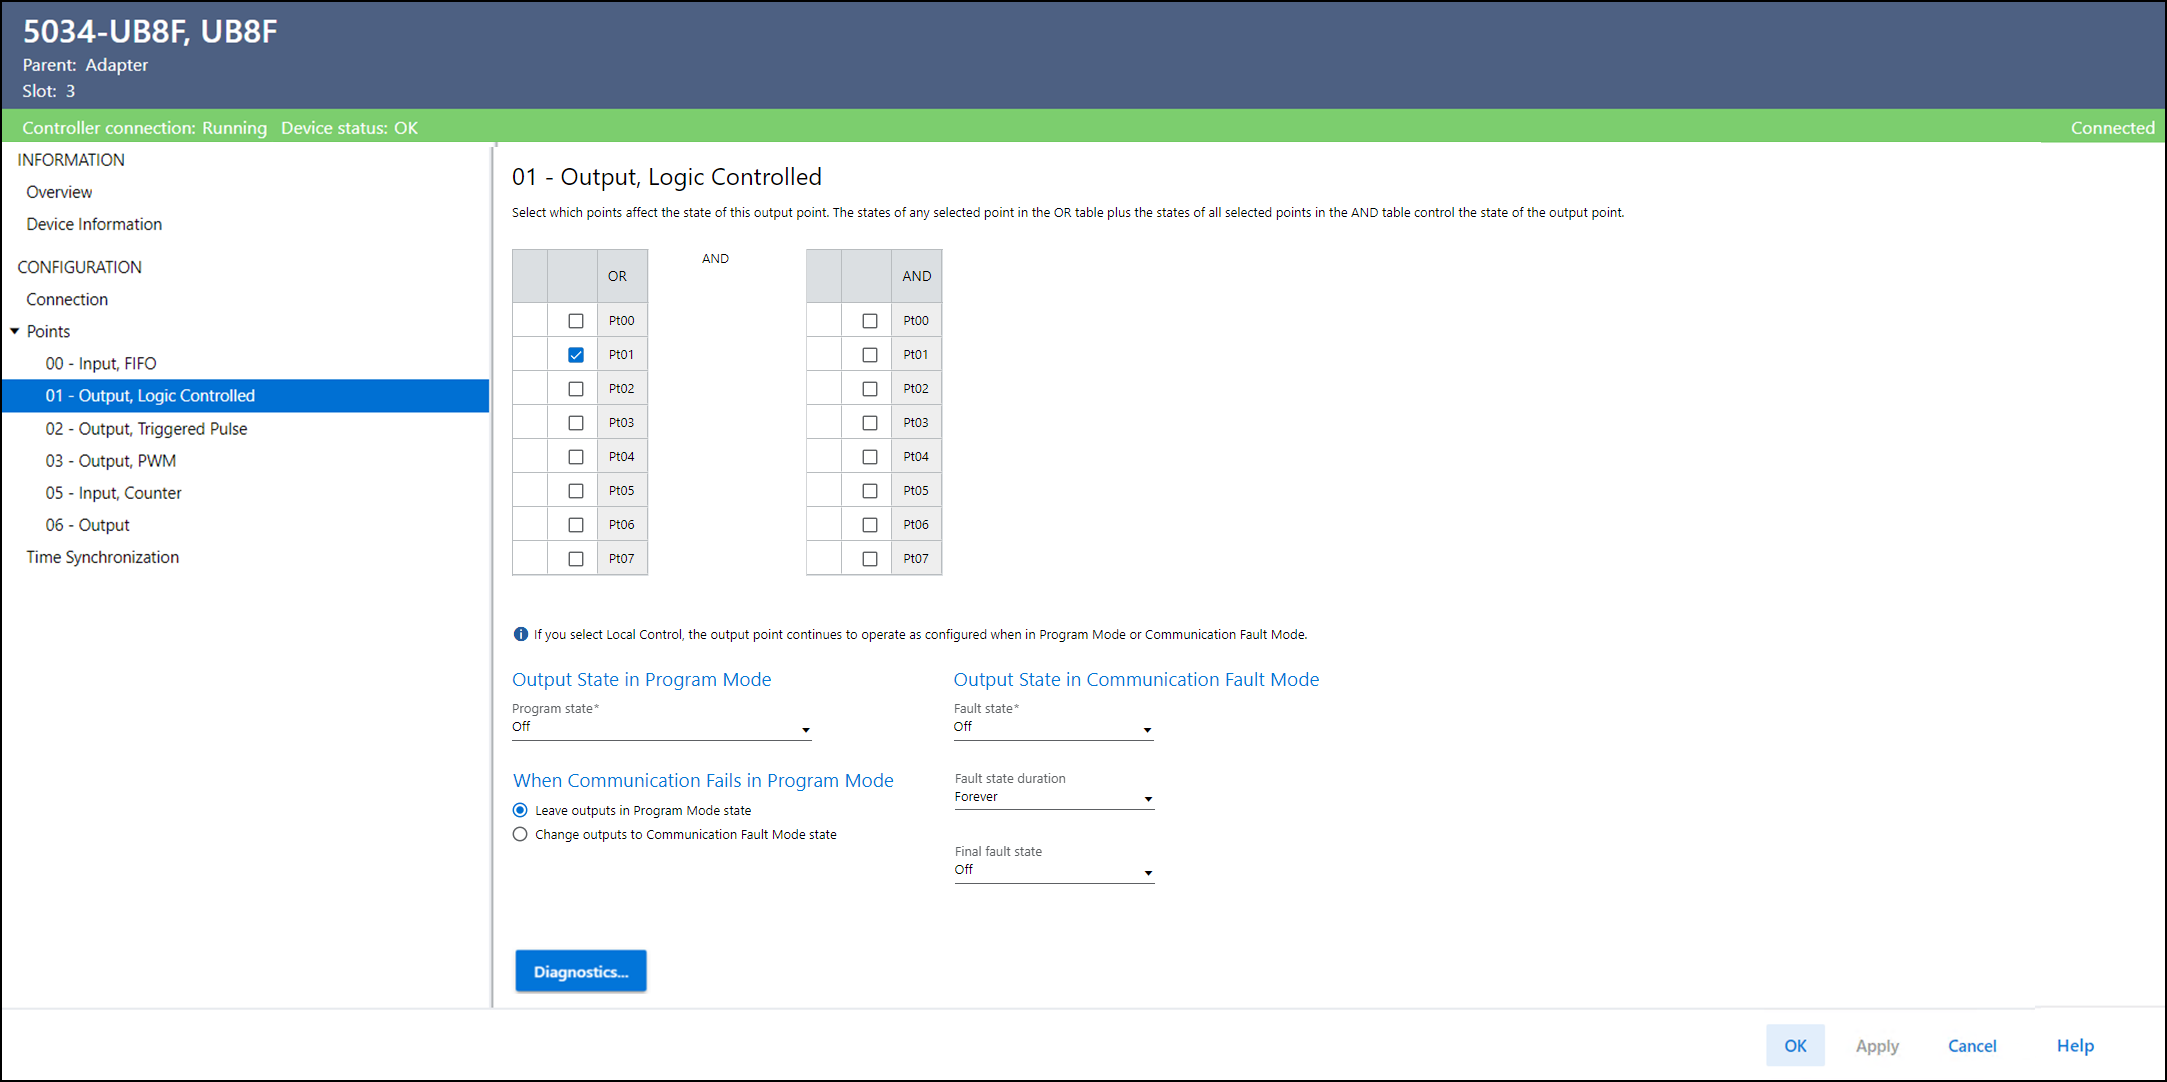Go to 03 - Output, PWM point
The width and height of the screenshot is (2167, 1082).
click(110, 461)
